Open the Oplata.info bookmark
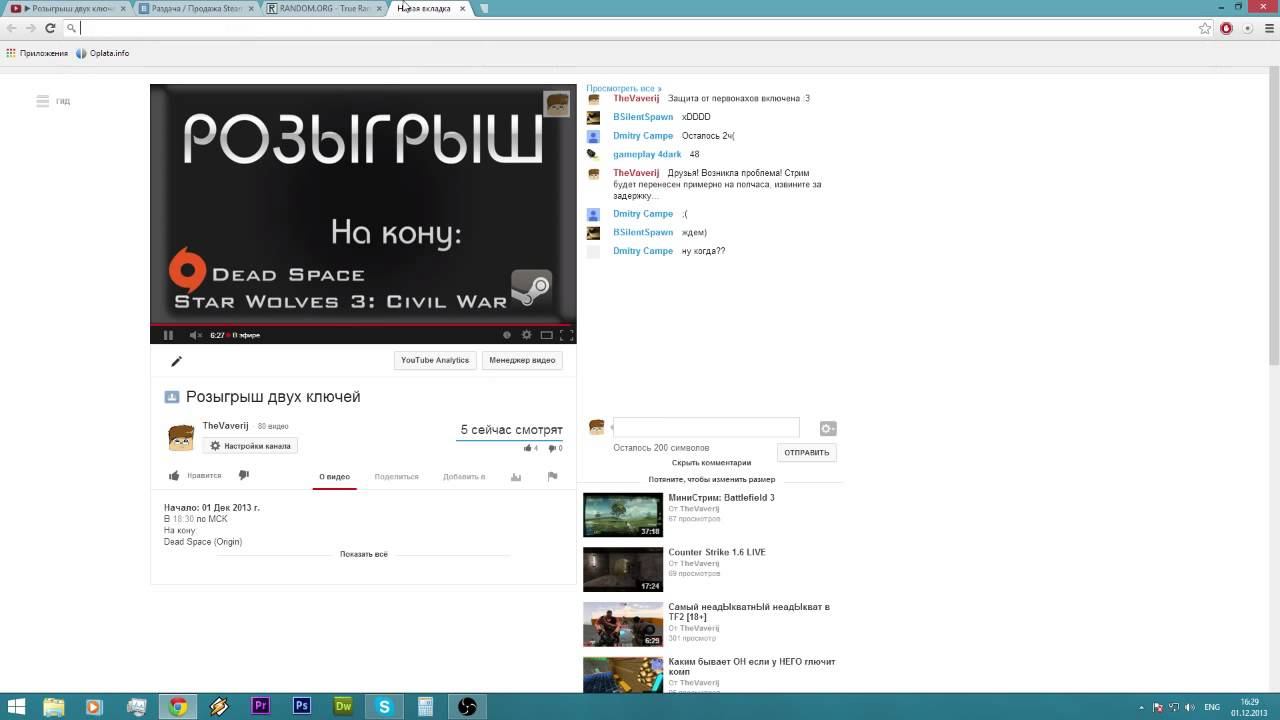 (x=102, y=53)
